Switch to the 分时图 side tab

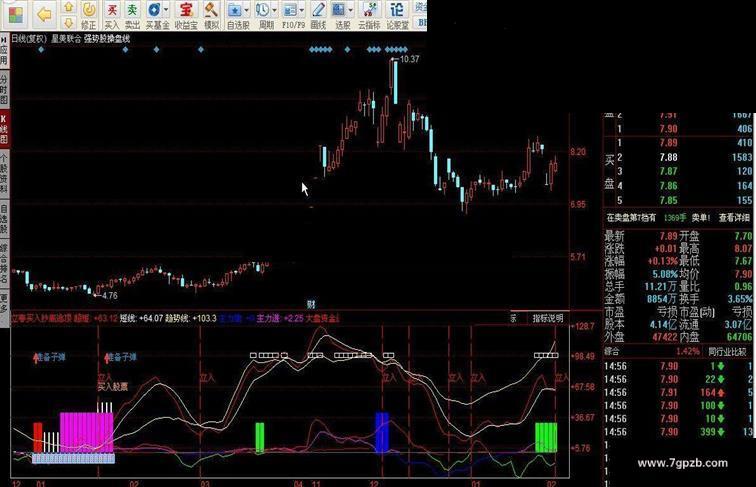4,89
